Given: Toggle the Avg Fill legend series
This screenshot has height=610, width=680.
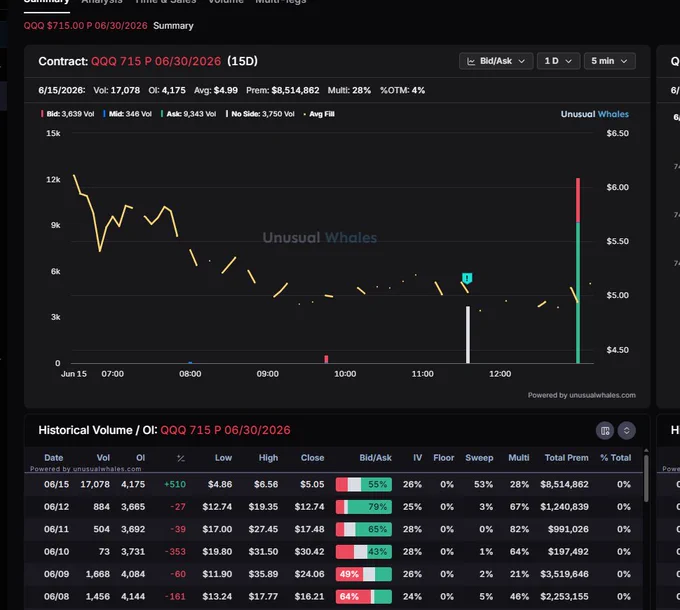Looking at the screenshot, I should click(319, 114).
